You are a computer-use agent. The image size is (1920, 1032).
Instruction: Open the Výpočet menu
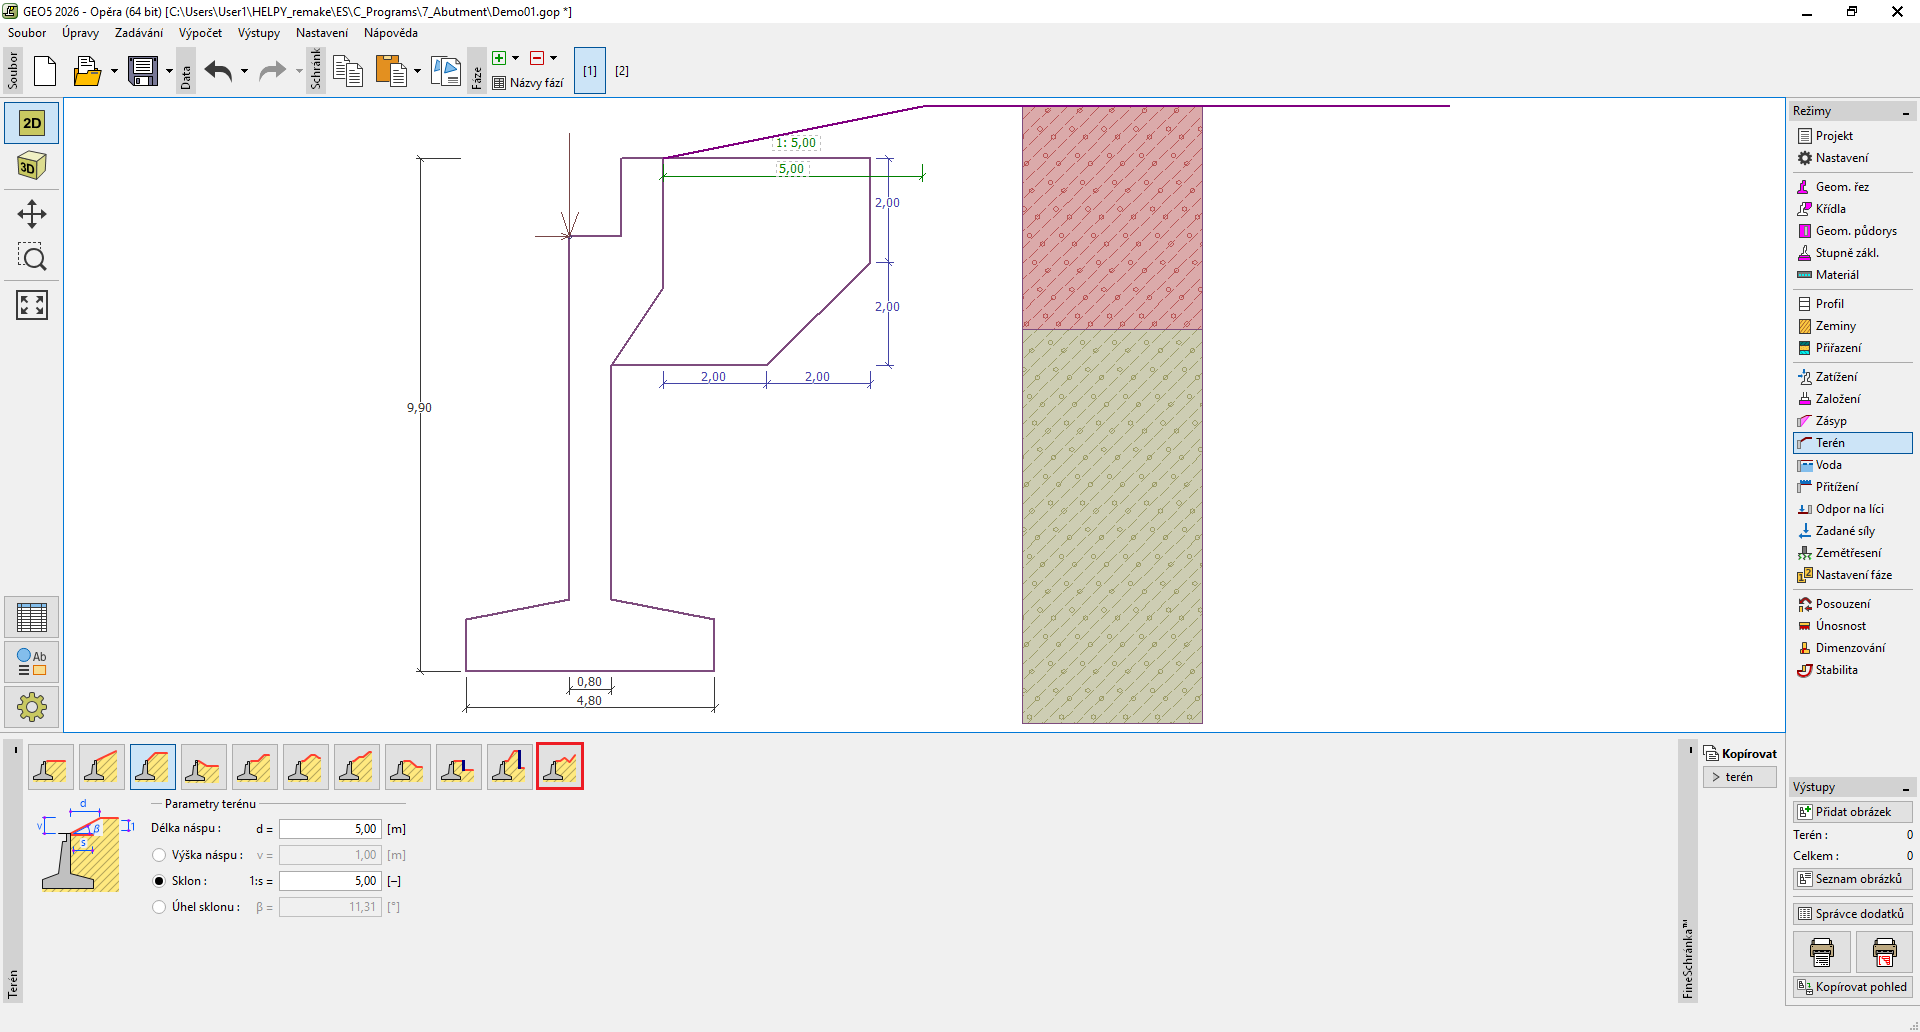click(x=200, y=33)
